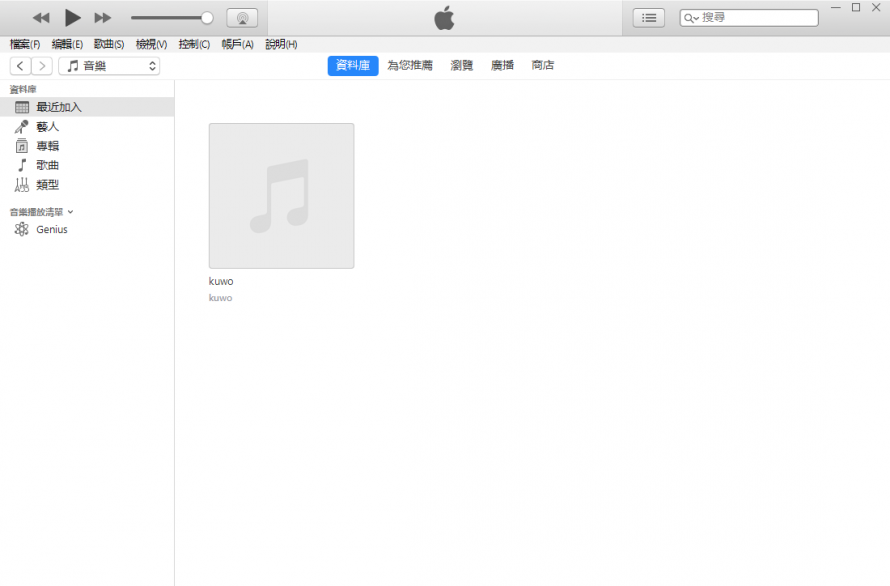This screenshot has width=890, height=586.
Task: Minimize the iTunes window
Action: 836,7
